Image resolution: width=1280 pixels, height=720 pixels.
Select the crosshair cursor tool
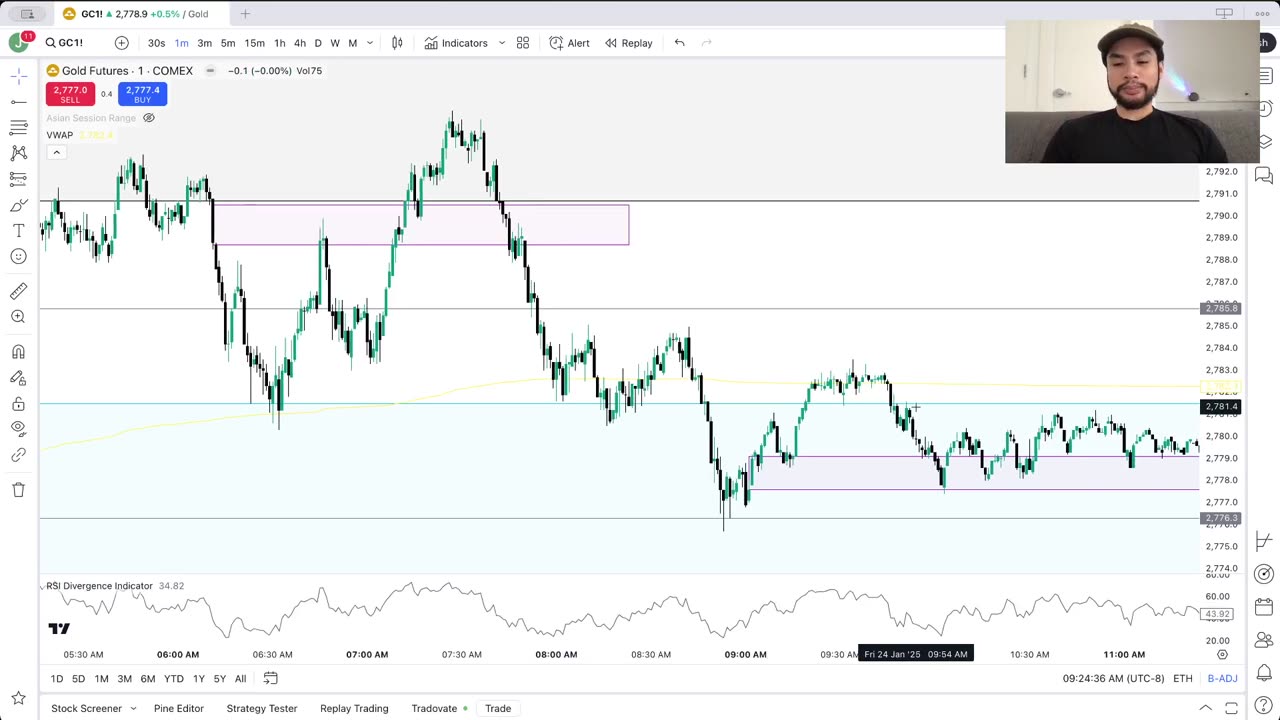point(19,77)
